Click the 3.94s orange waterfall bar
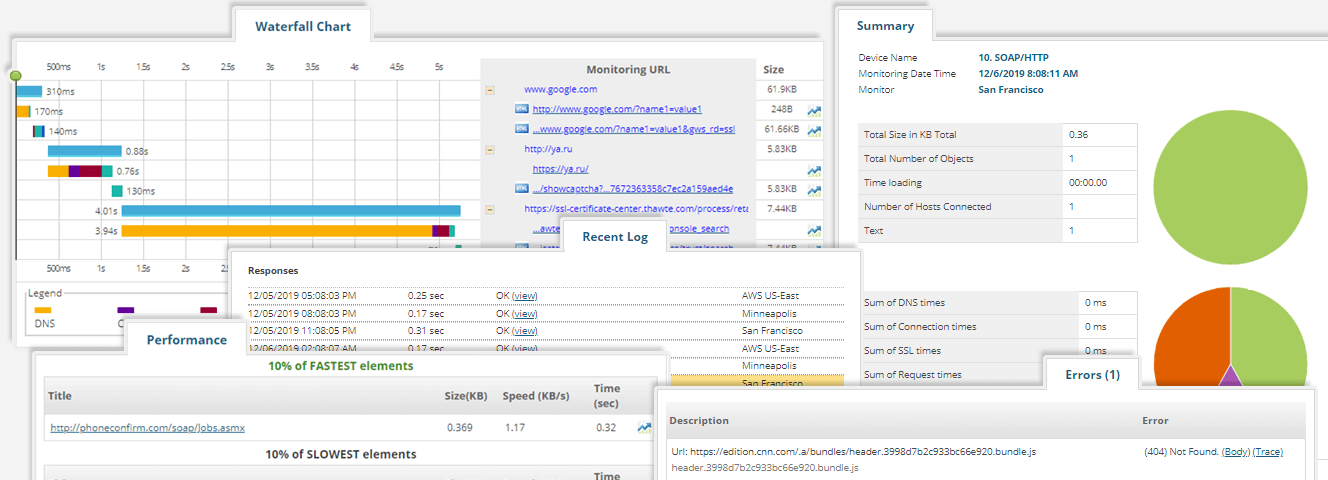The image size is (1328, 480). click(x=277, y=231)
